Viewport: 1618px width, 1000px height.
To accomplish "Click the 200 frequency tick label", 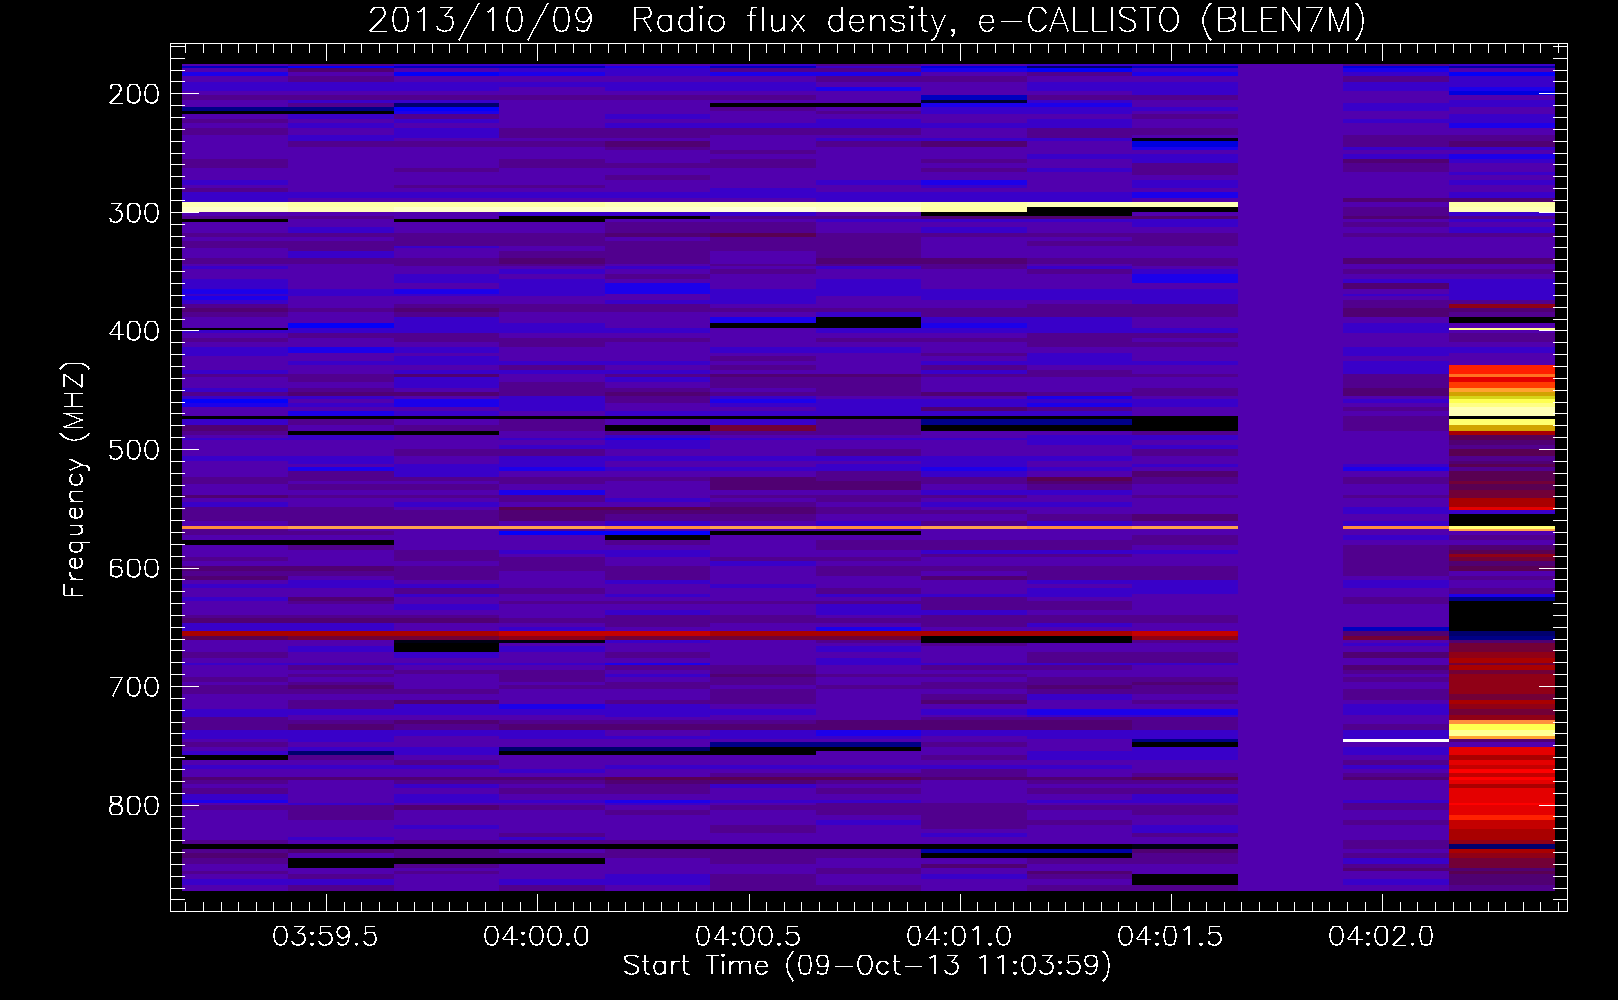I will coord(134,94).
